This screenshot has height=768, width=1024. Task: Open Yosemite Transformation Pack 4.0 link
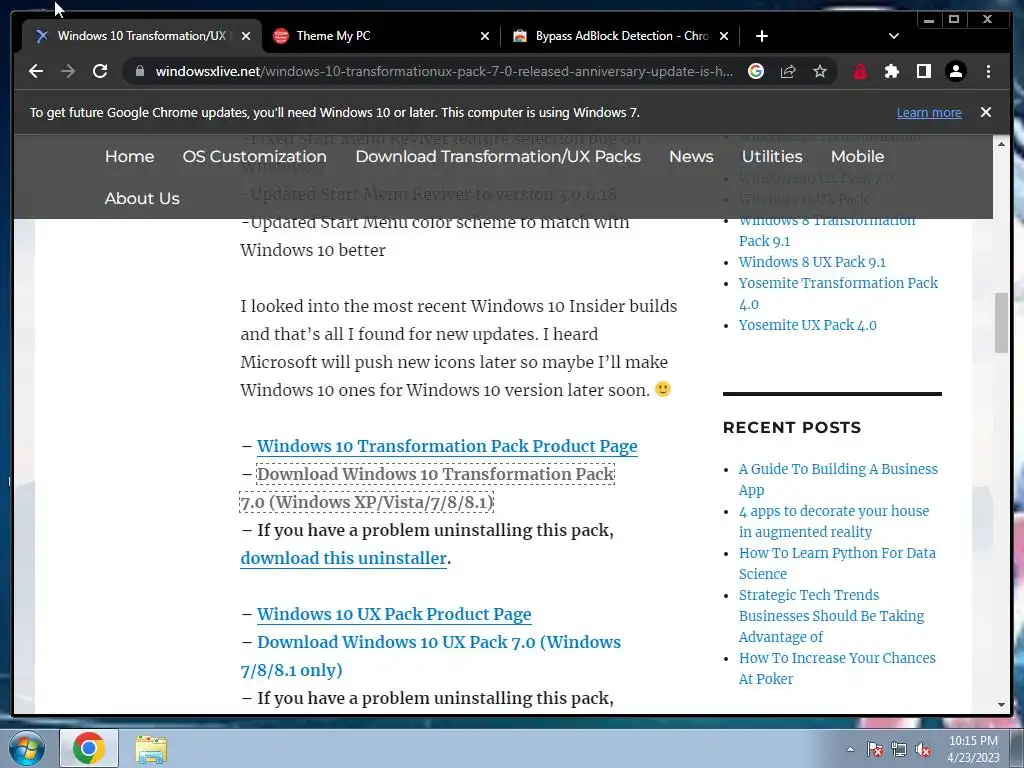(x=838, y=293)
